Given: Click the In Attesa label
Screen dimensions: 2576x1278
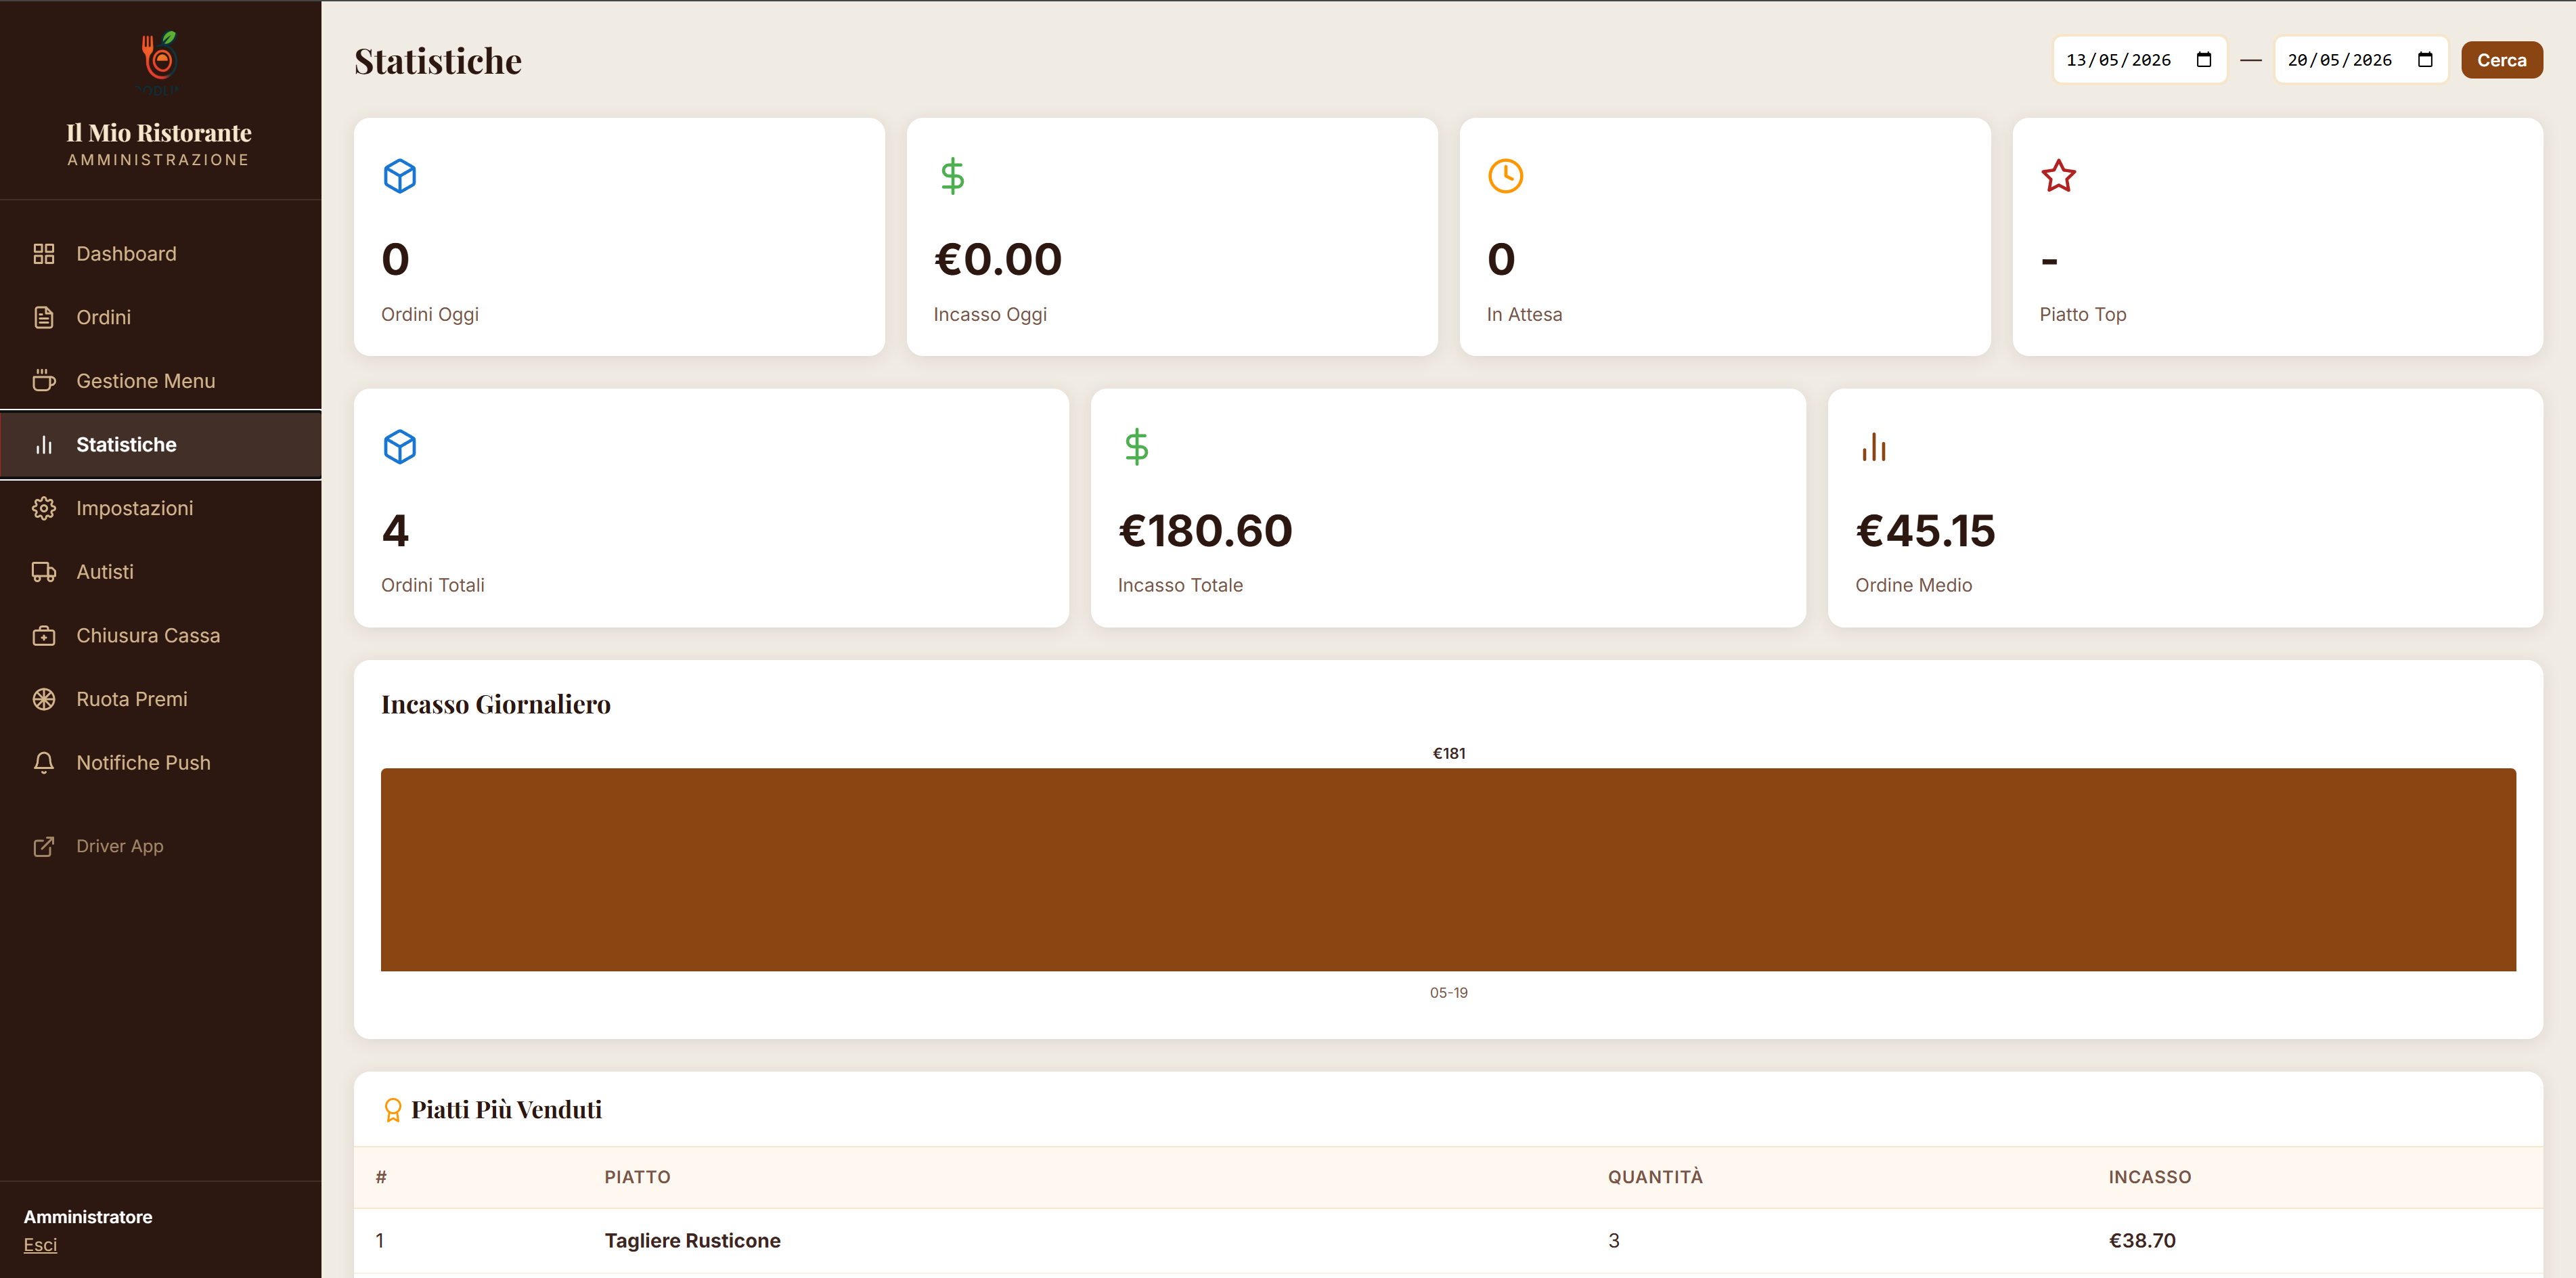Looking at the screenshot, I should click(1524, 314).
